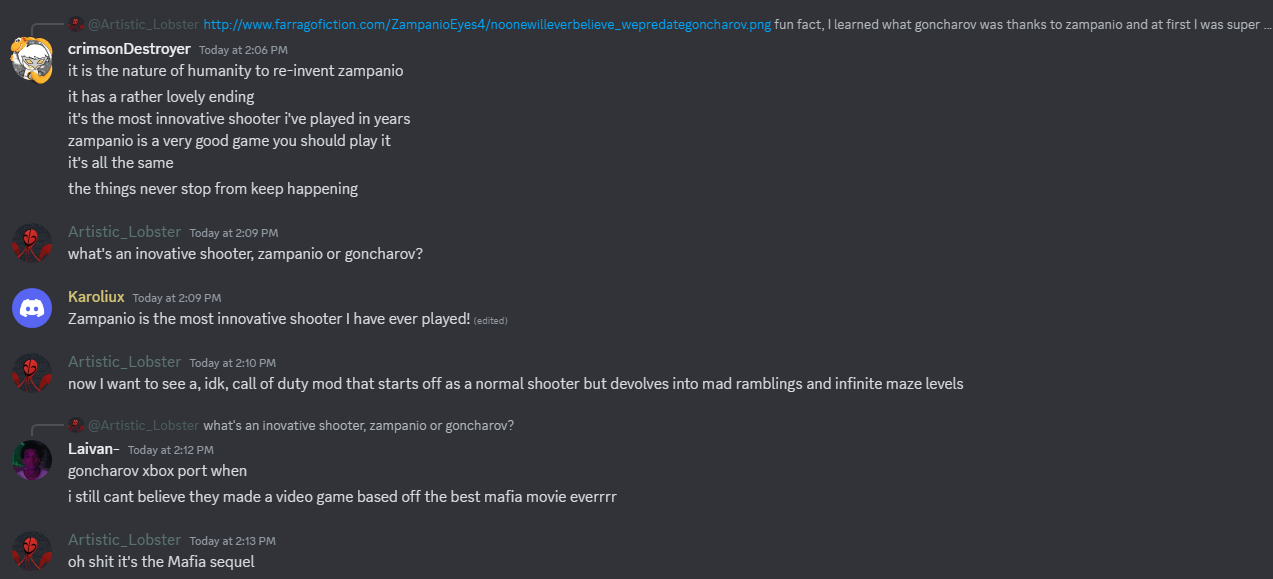The width and height of the screenshot is (1273, 579).
Task: Click the "(edited)" label on Karoliux's message
Action: tap(490, 320)
